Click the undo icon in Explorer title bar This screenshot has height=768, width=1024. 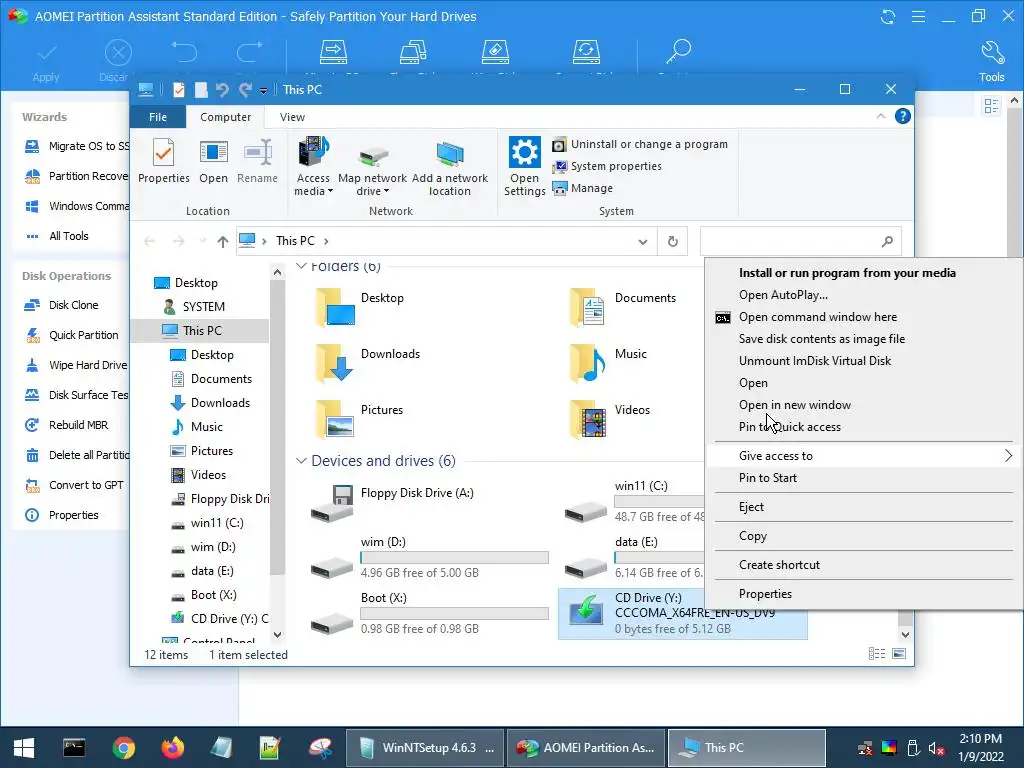(x=222, y=89)
